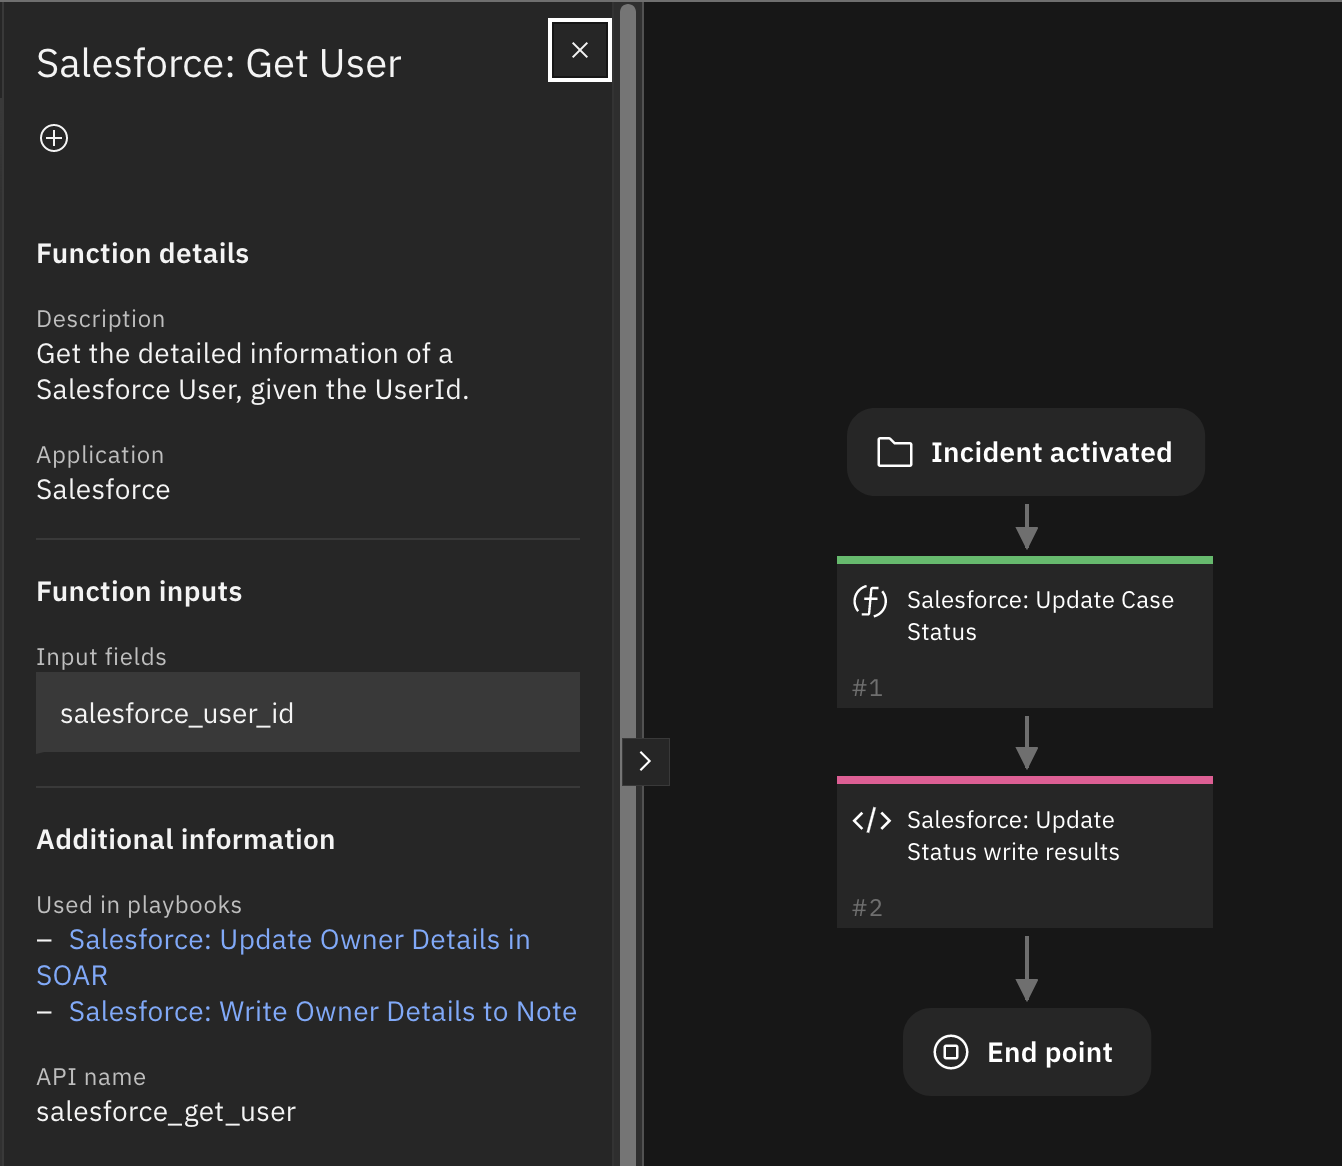Select the End point node

coord(1027,1052)
